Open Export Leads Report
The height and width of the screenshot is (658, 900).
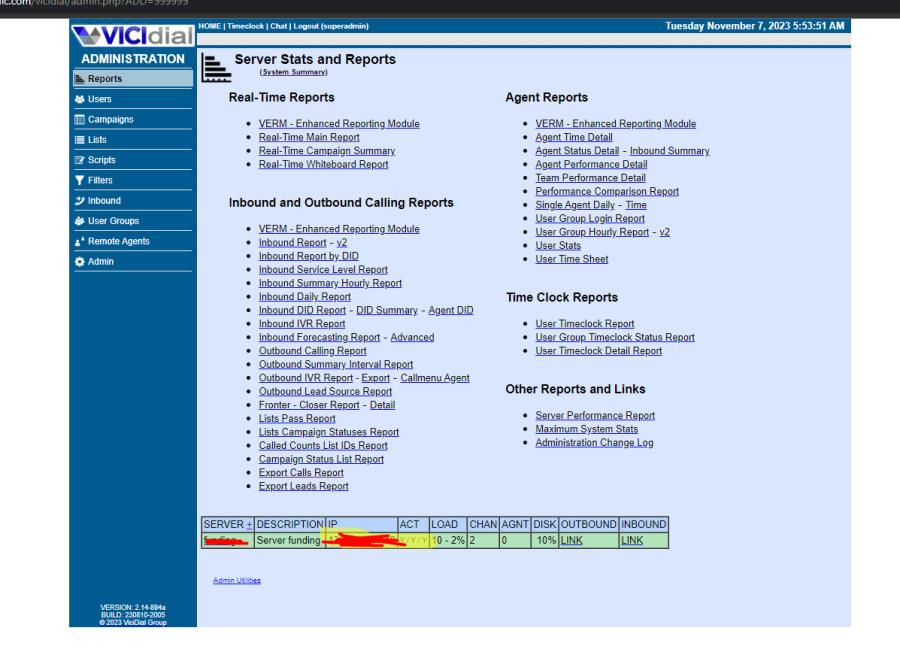coord(303,486)
